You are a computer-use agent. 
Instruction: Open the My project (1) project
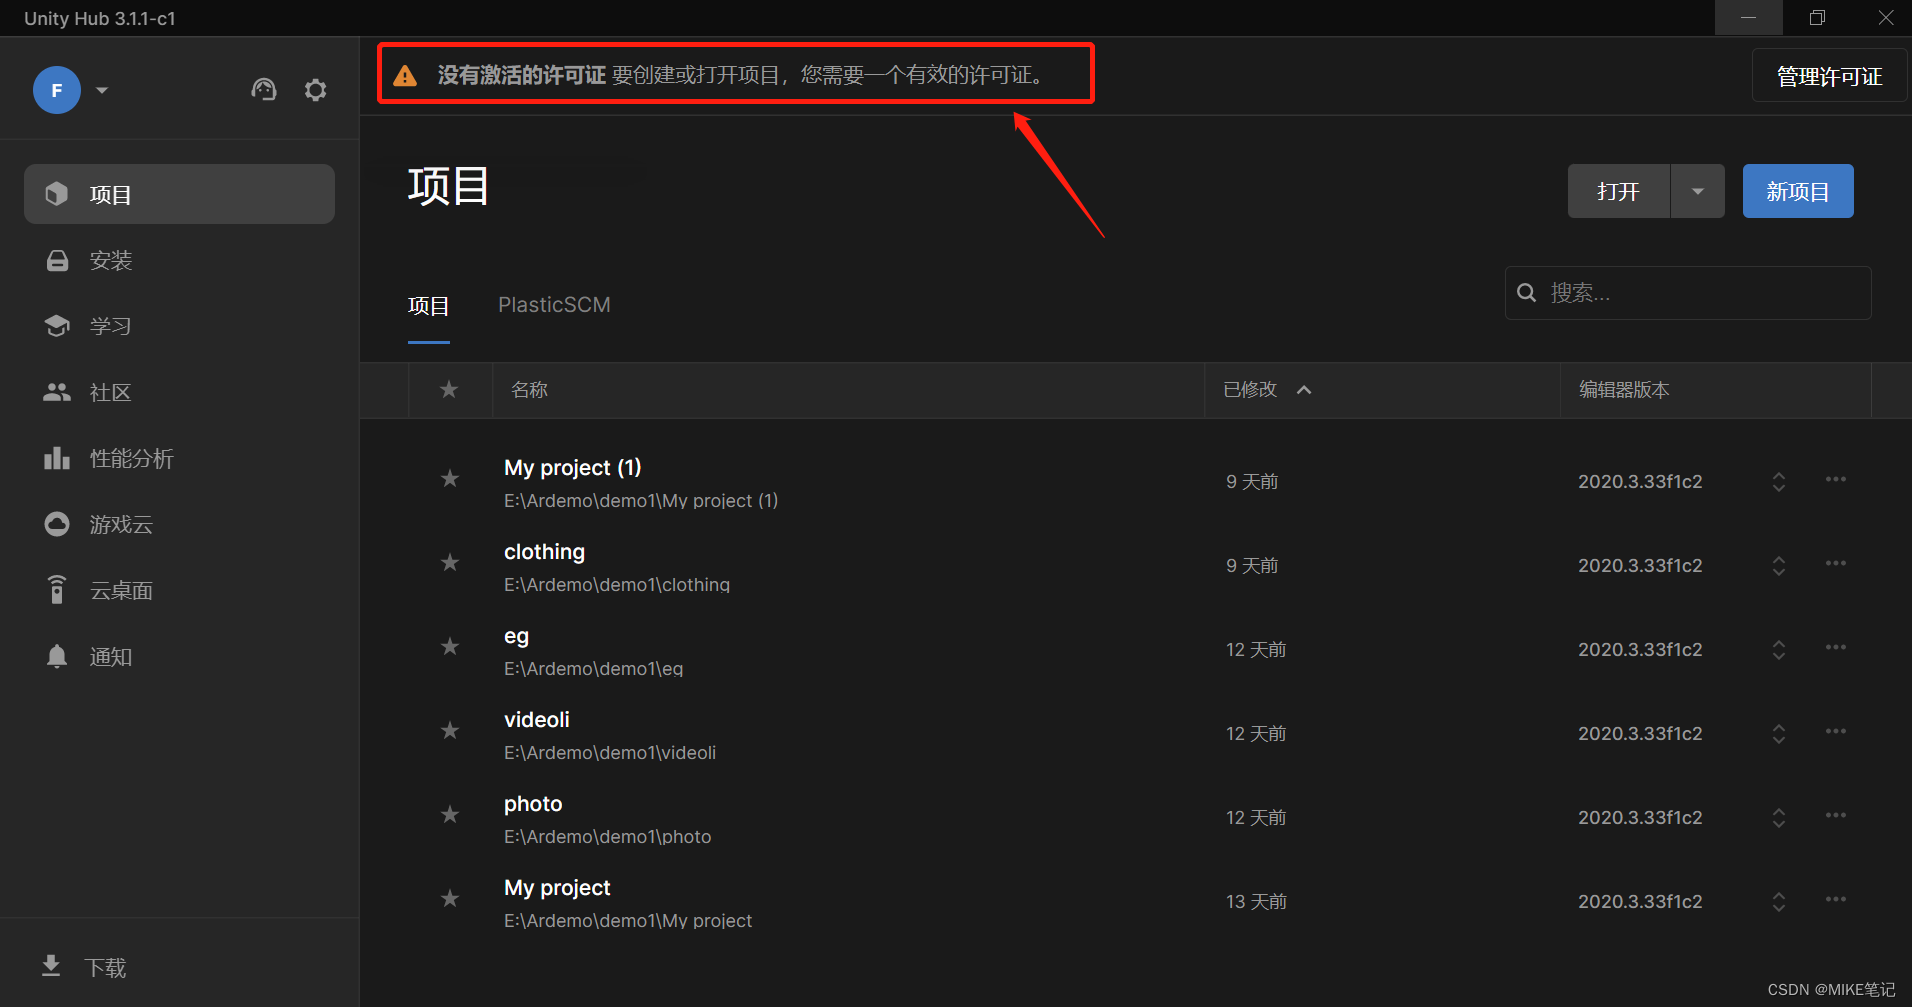coord(573,468)
